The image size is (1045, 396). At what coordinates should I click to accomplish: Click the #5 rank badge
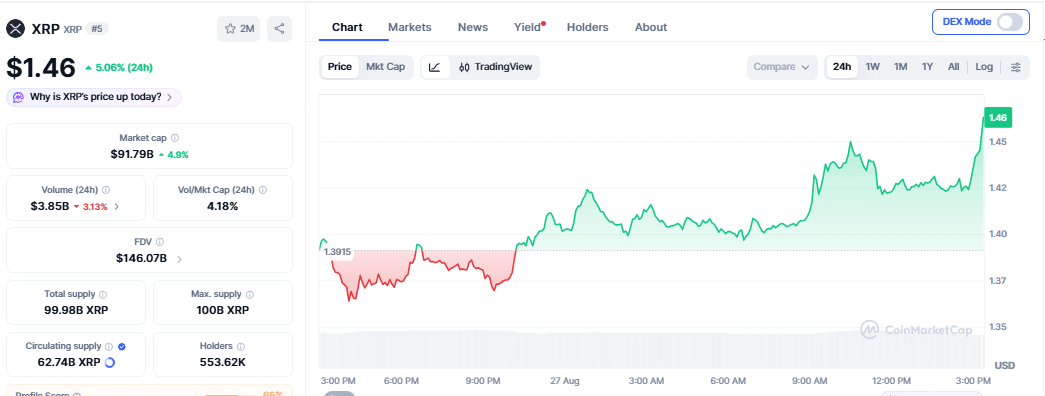click(97, 29)
